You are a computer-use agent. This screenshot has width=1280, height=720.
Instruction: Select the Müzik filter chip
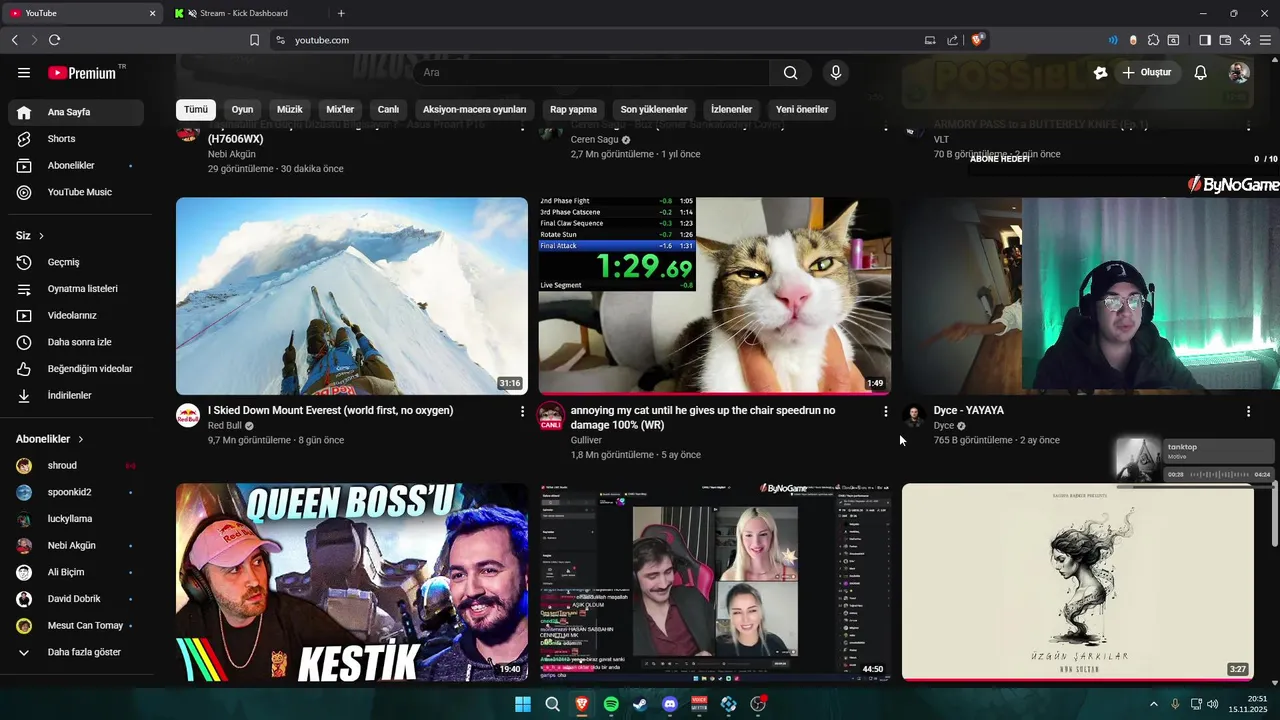point(290,109)
